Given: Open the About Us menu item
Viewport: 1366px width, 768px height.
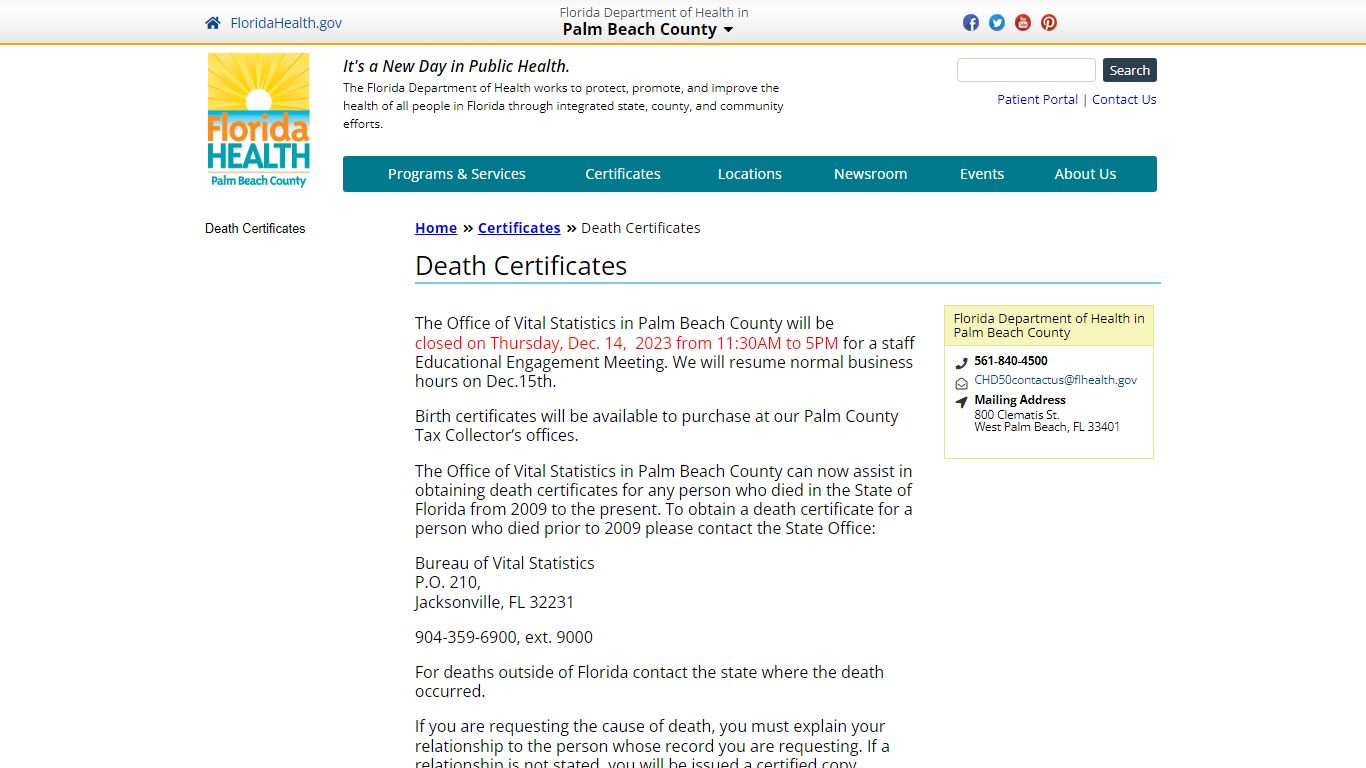Looking at the screenshot, I should 1085,174.
